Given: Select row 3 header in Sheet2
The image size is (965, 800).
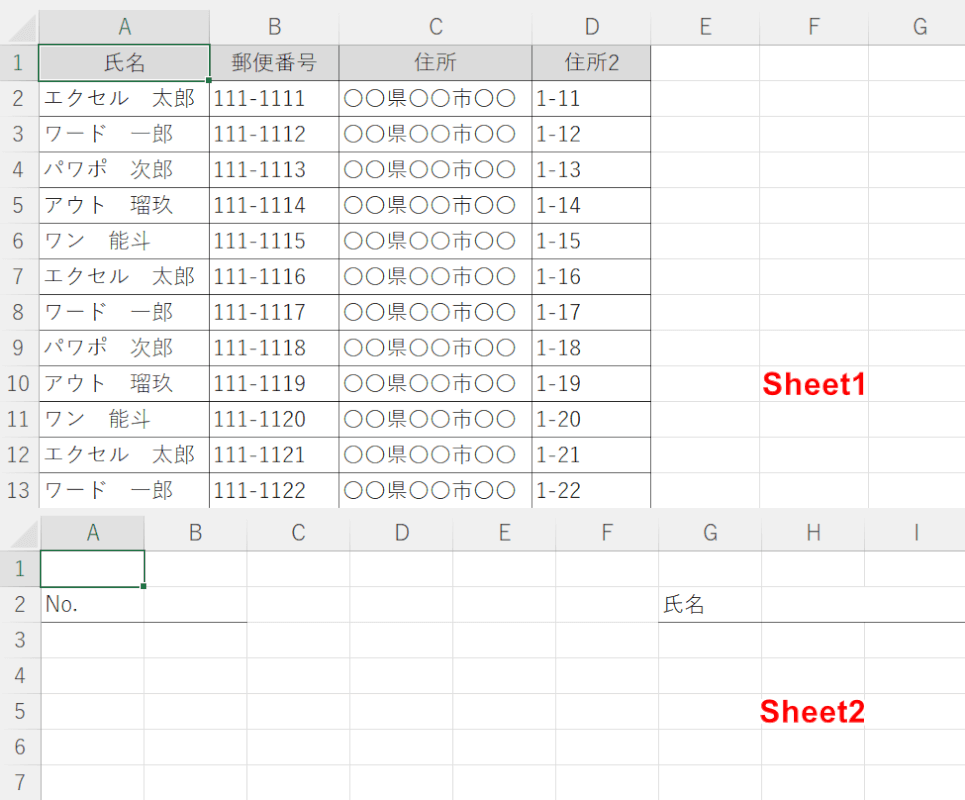Looking at the screenshot, I should (x=20, y=640).
